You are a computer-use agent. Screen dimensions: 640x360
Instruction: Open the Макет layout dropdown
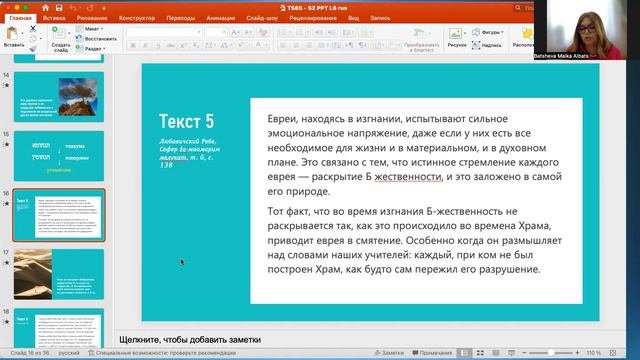point(90,29)
